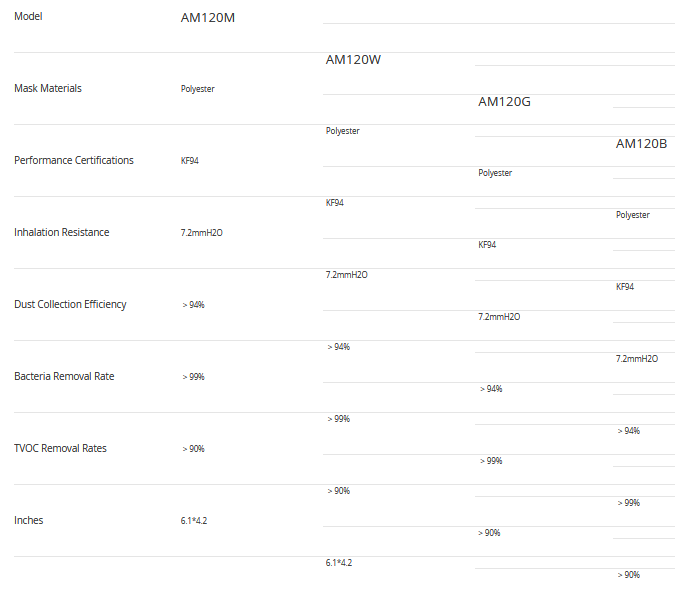This screenshot has height=590, width=675.
Task: Click the Inhalation Resistance label
Action: (x=62, y=232)
